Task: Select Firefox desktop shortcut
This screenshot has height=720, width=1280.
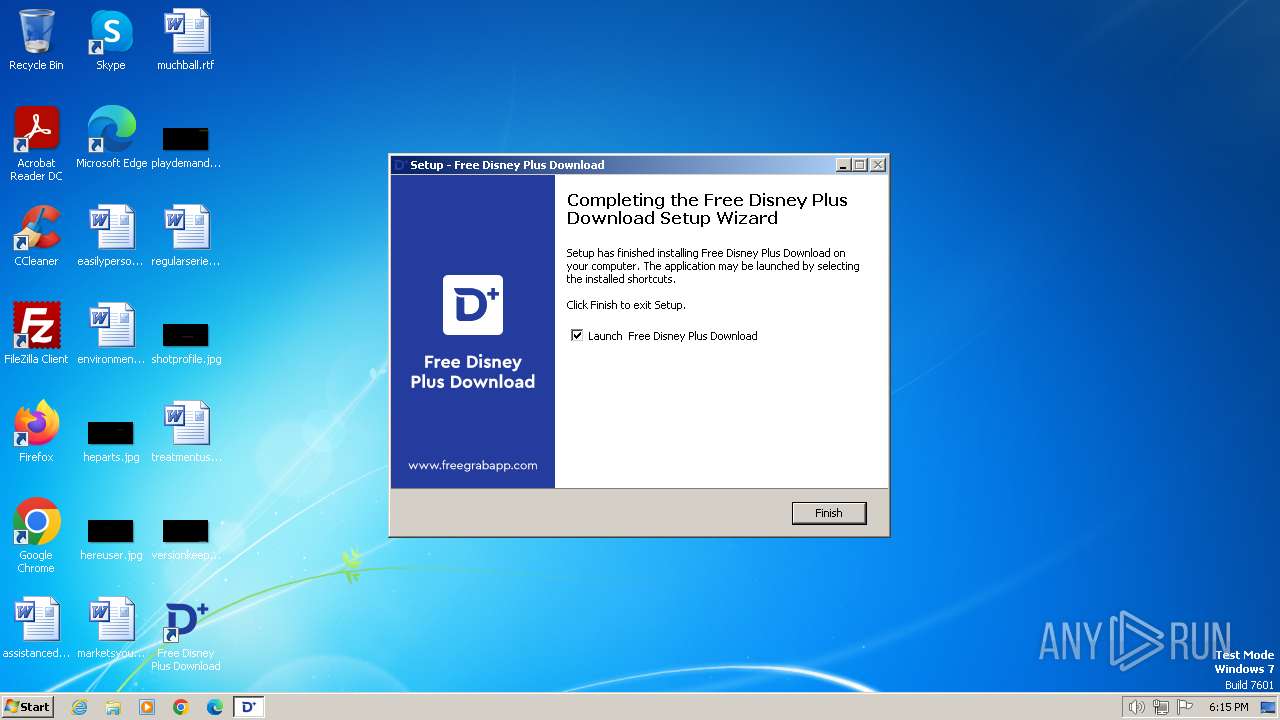Action: tap(36, 432)
